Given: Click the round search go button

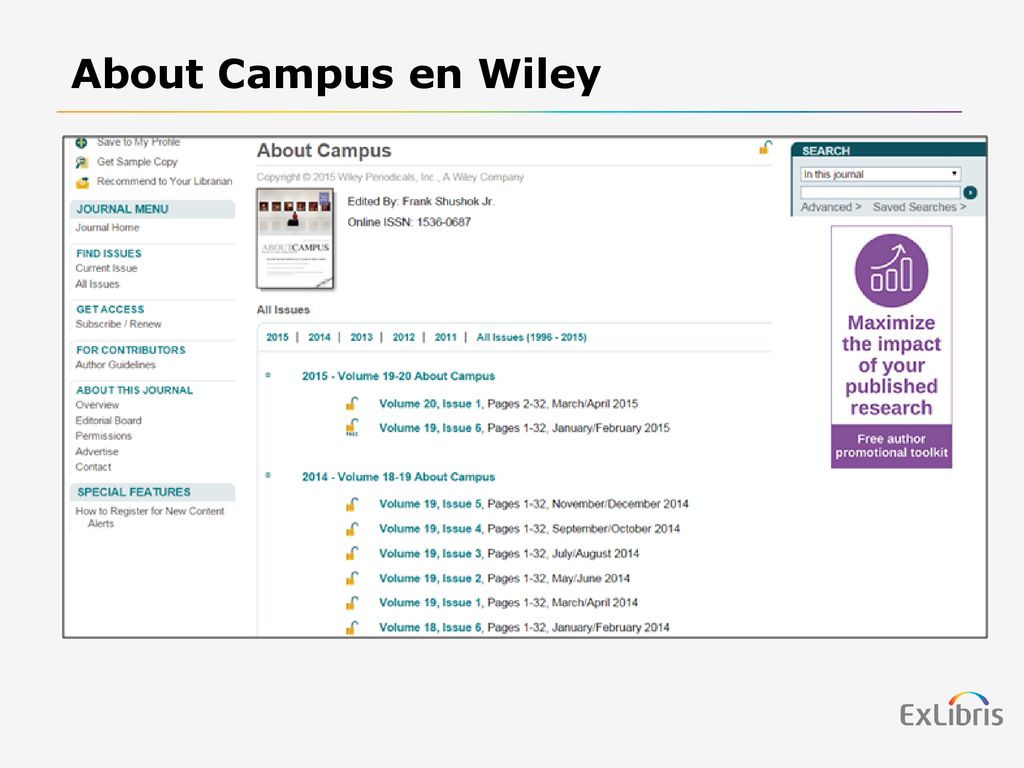Looking at the screenshot, I should click(x=970, y=193).
